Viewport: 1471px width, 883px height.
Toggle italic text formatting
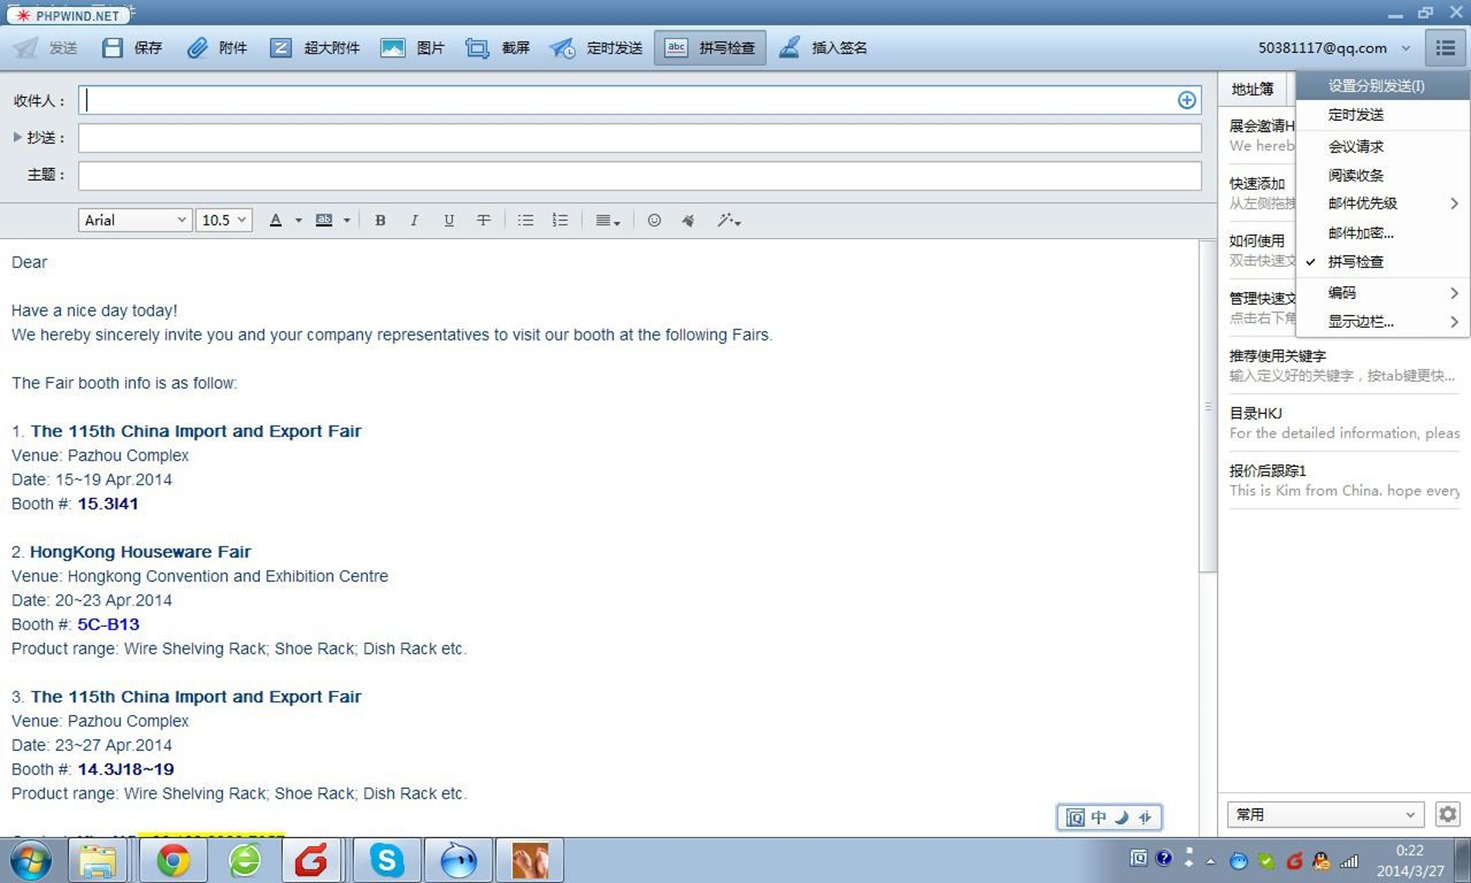coord(414,220)
